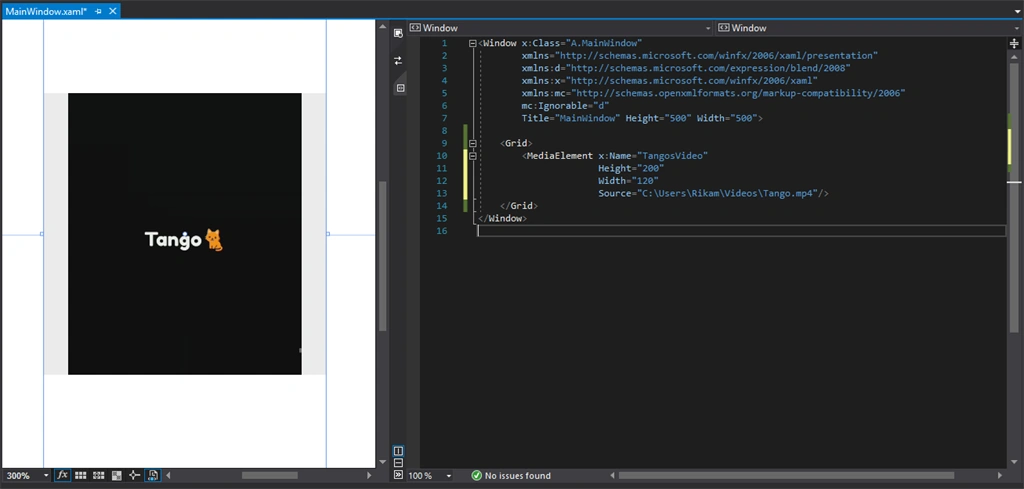Show the snap grid in the designer
The height and width of the screenshot is (489, 1024).
click(81, 475)
